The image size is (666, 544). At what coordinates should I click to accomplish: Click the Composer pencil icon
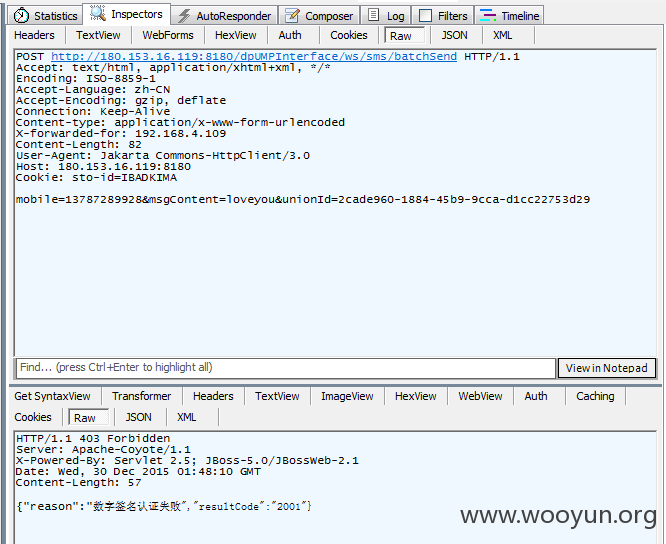(x=292, y=16)
